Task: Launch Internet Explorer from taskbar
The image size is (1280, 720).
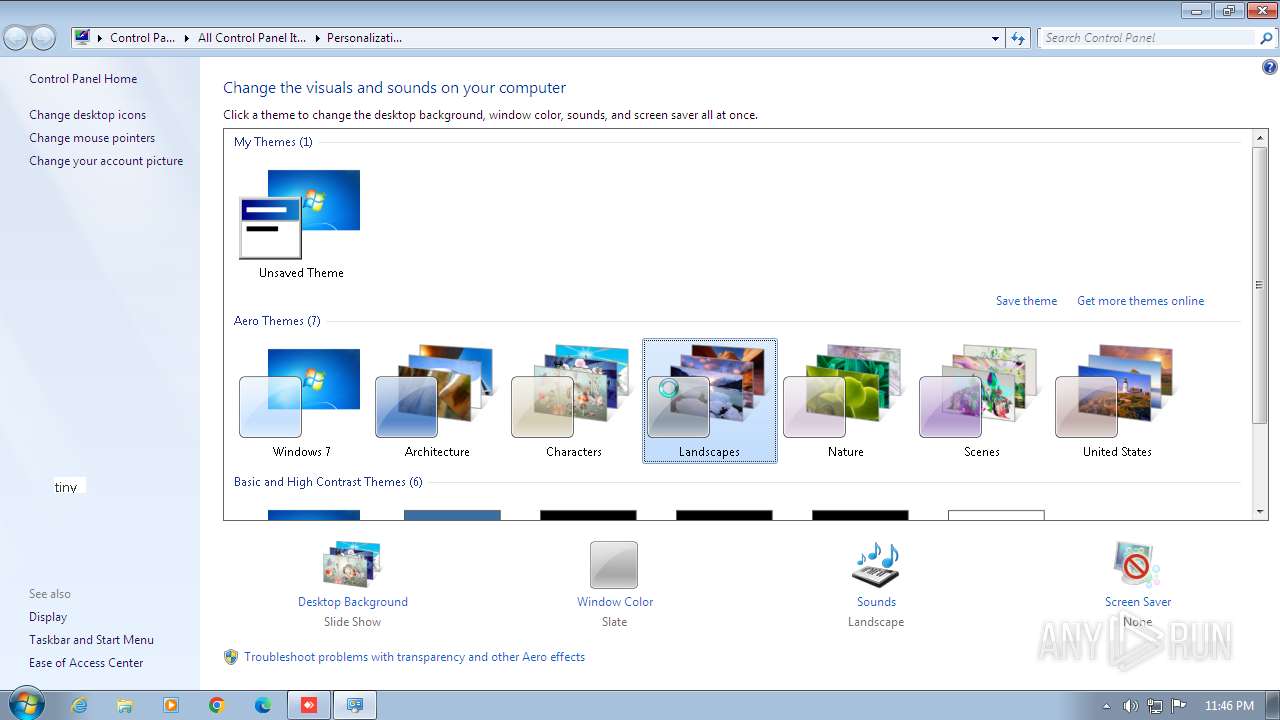Action: click(x=79, y=705)
